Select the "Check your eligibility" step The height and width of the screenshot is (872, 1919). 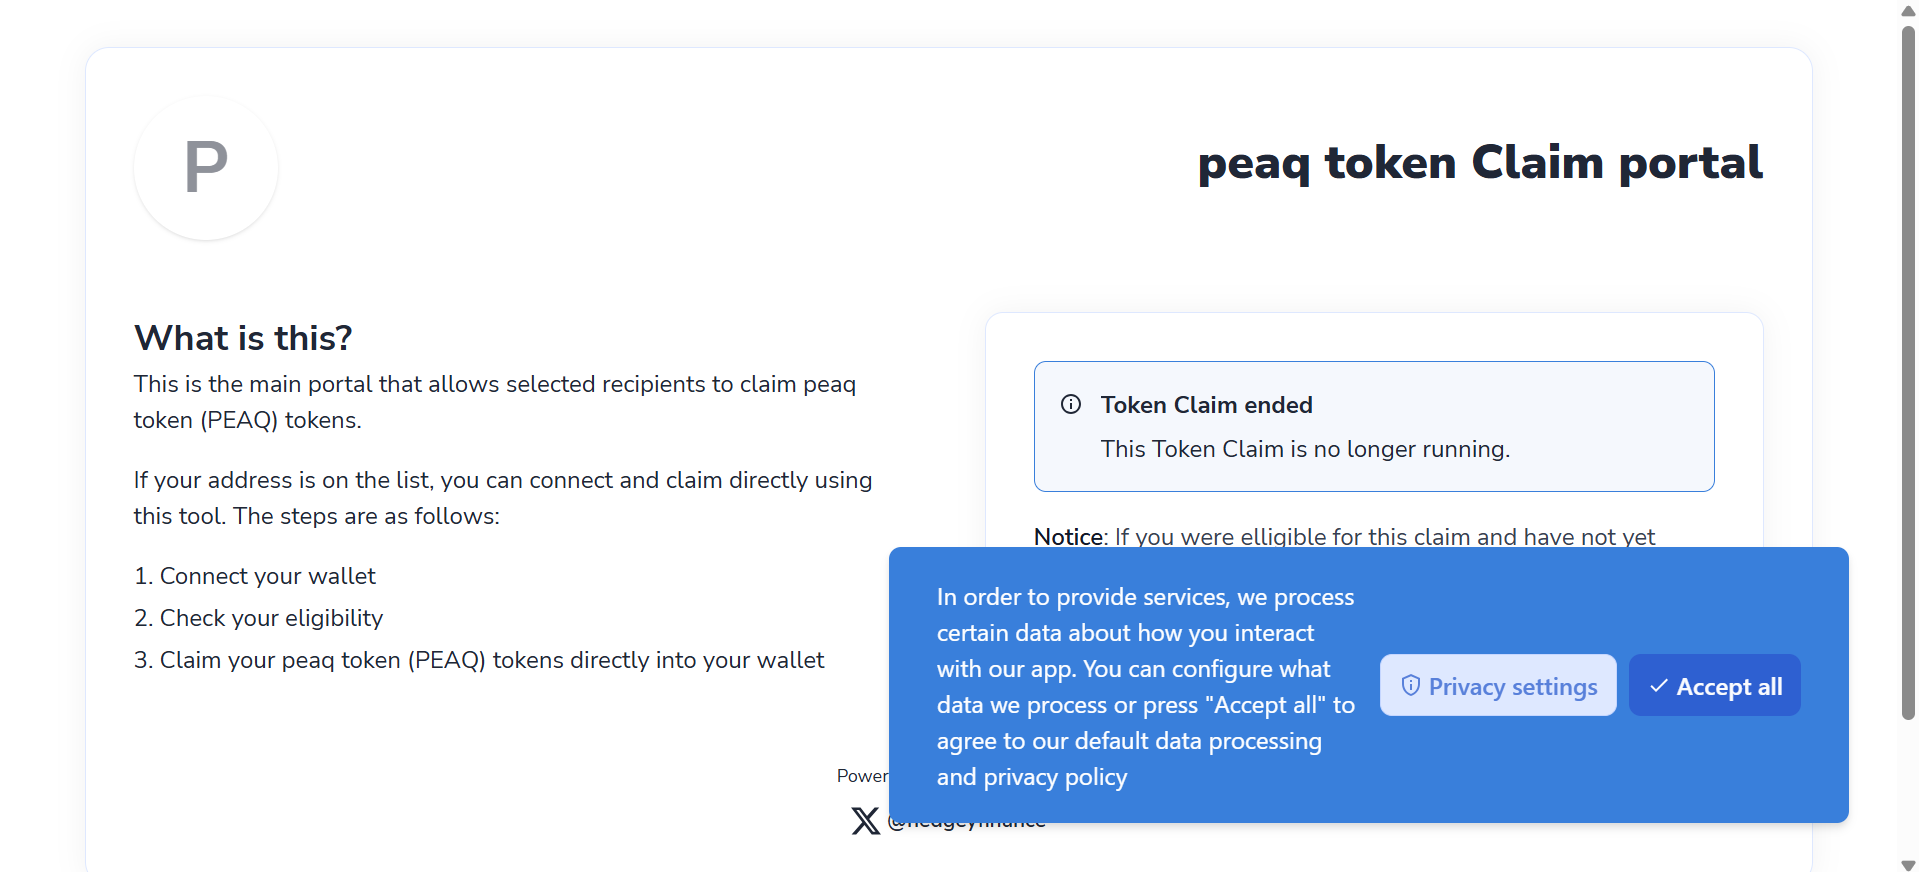click(x=271, y=618)
